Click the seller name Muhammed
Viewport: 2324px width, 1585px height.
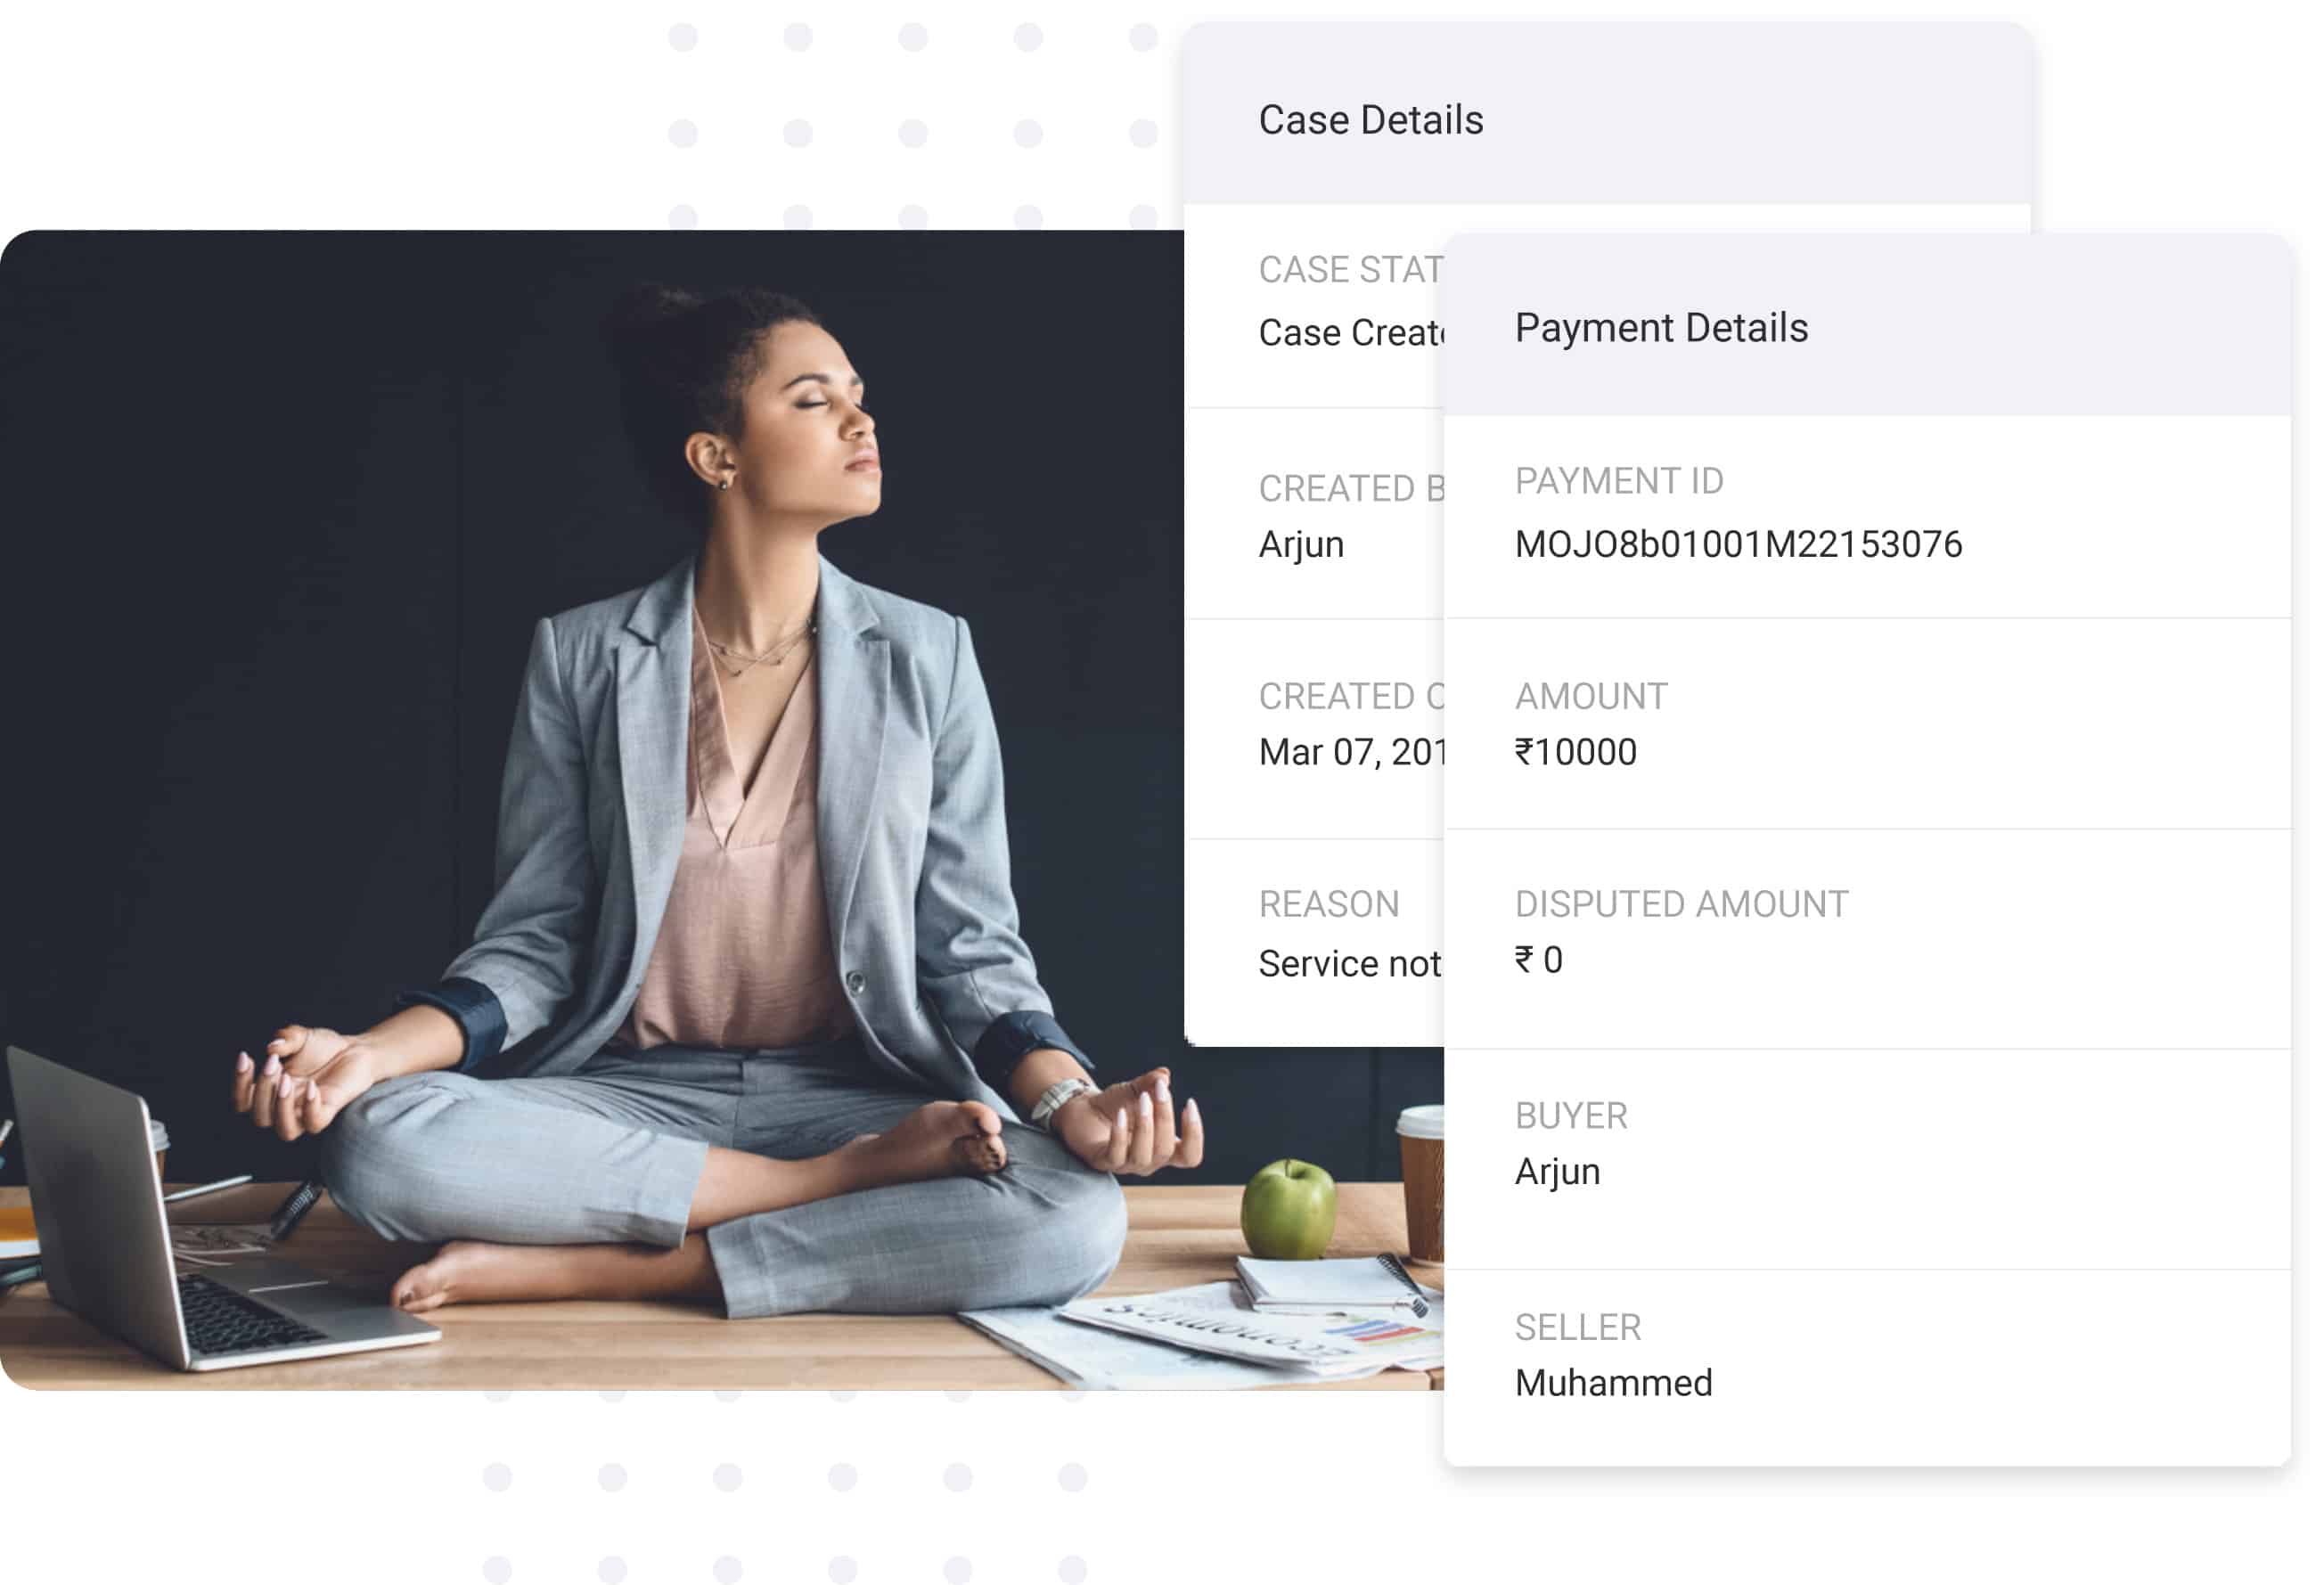click(1613, 1384)
